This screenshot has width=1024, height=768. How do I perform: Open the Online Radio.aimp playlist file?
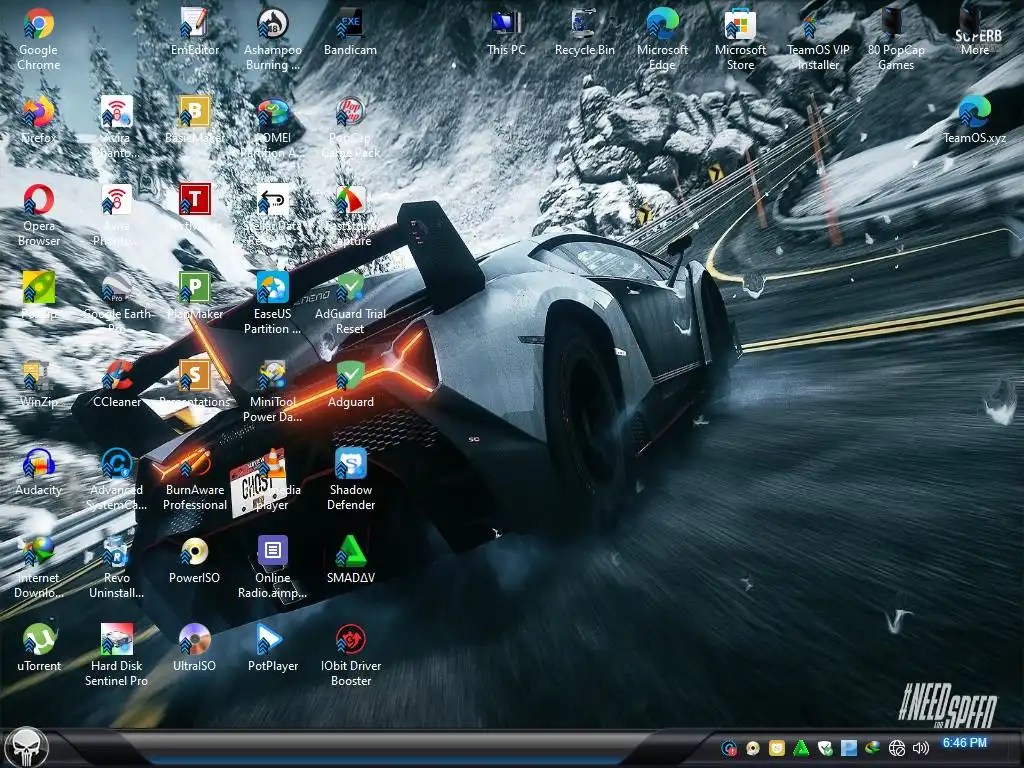click(x=273, y=552)
